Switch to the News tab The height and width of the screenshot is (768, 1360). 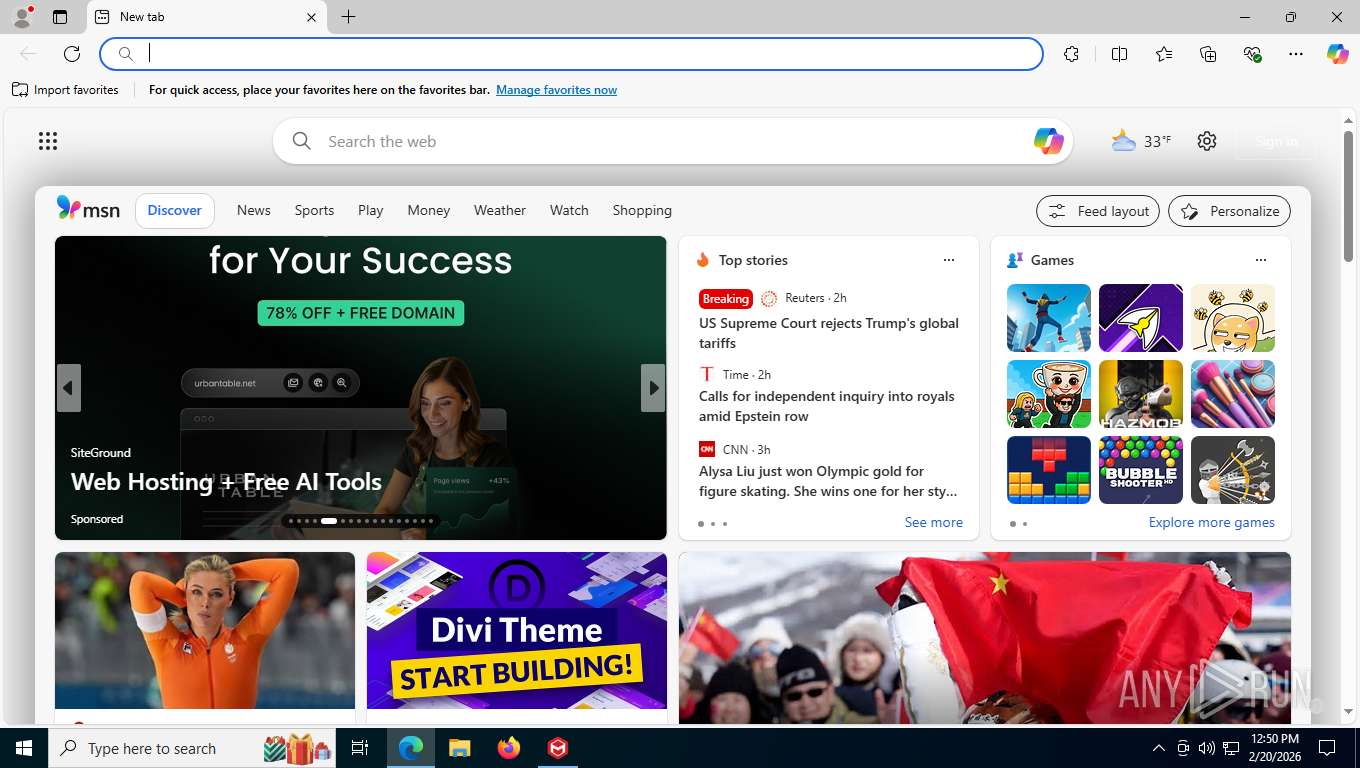(x=253, y=210)
